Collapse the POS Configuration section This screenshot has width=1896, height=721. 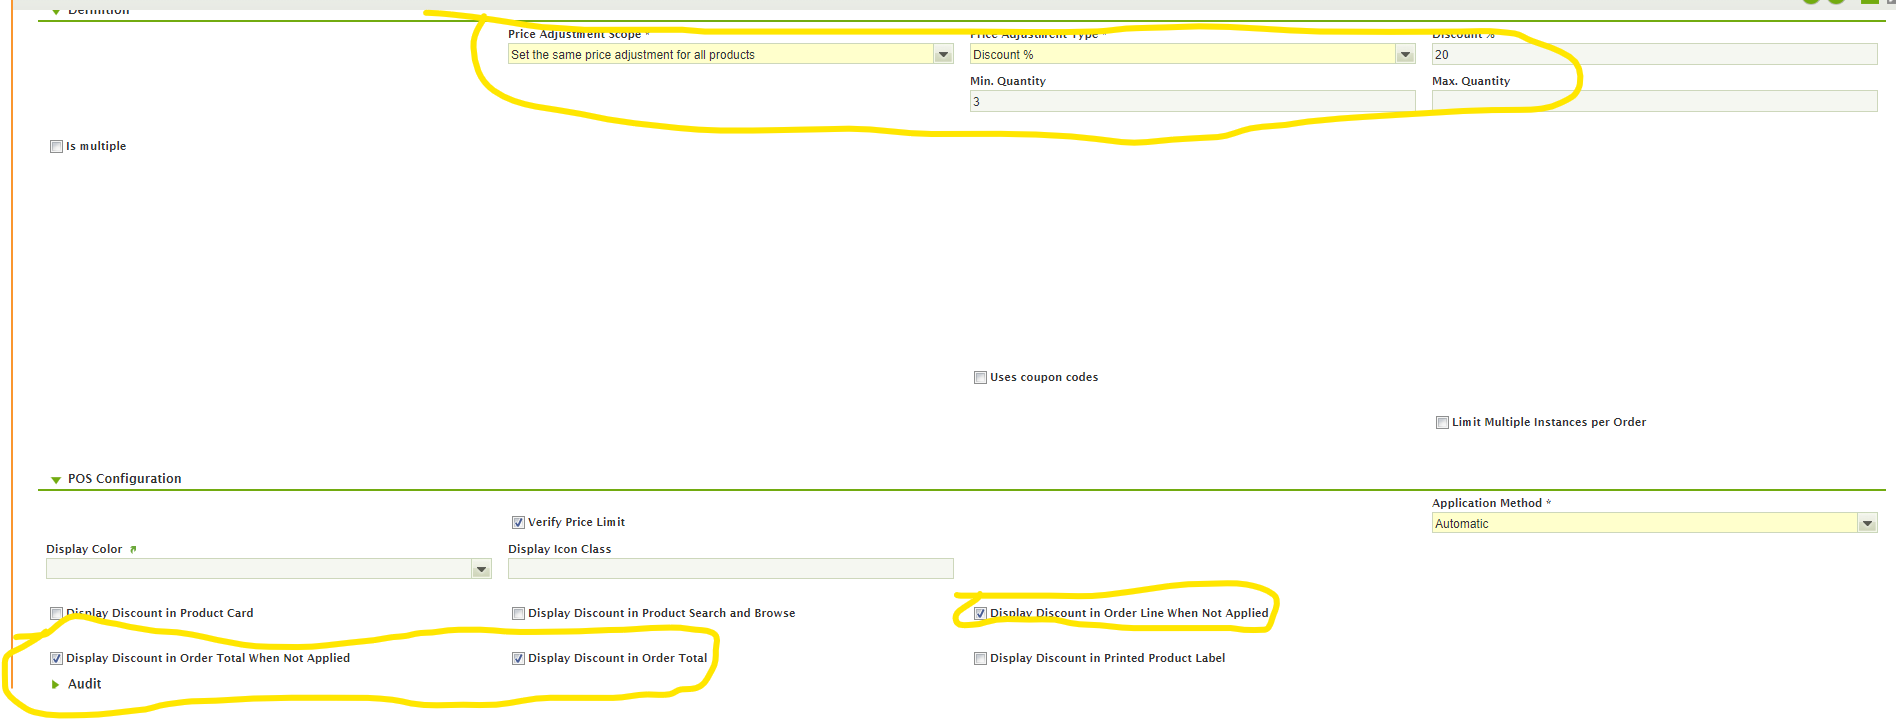[x=56, y=480]
